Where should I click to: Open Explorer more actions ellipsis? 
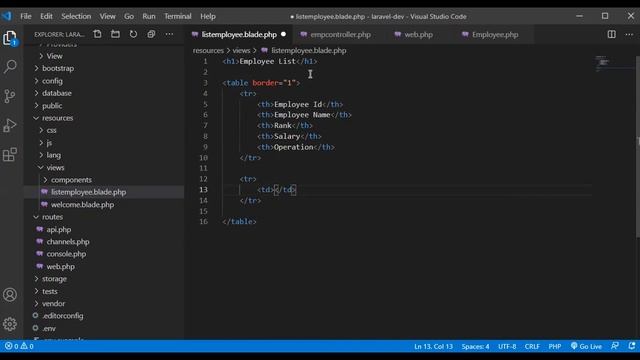169,34
